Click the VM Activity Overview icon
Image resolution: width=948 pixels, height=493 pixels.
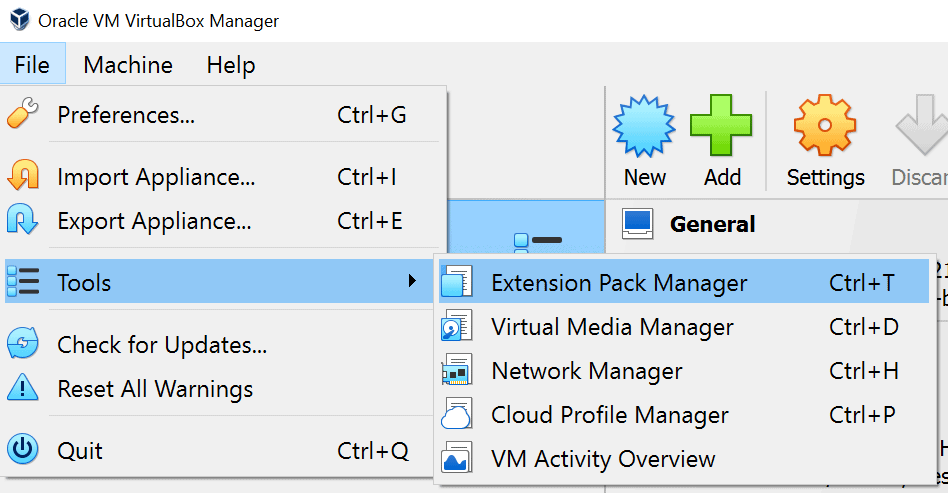(x=457, y=459)
